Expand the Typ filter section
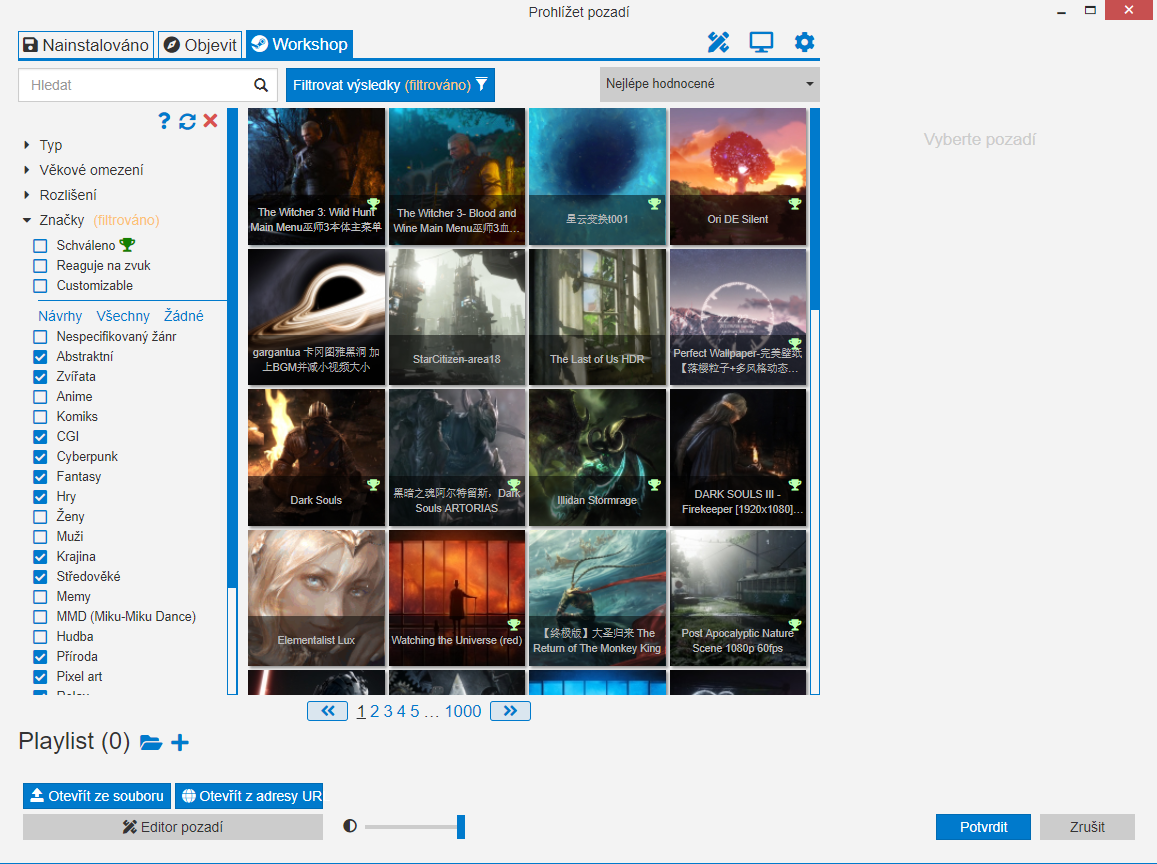1157x864 pixels. [x=27, y=146]
